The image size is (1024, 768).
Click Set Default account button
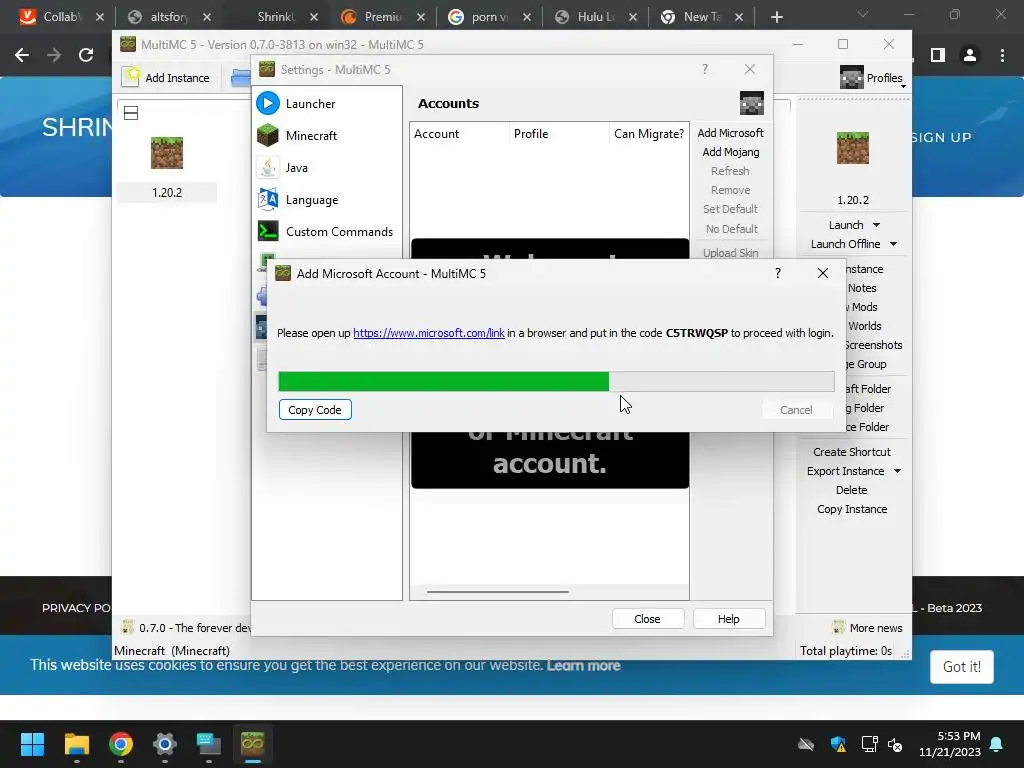tap(730, 209)
